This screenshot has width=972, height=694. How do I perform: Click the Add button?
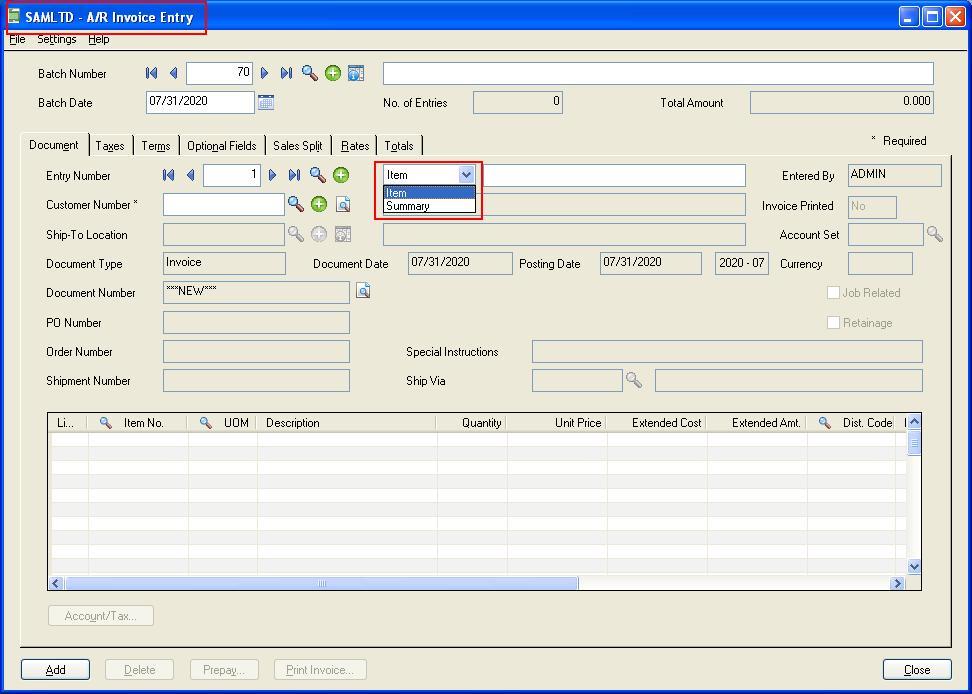55,670
